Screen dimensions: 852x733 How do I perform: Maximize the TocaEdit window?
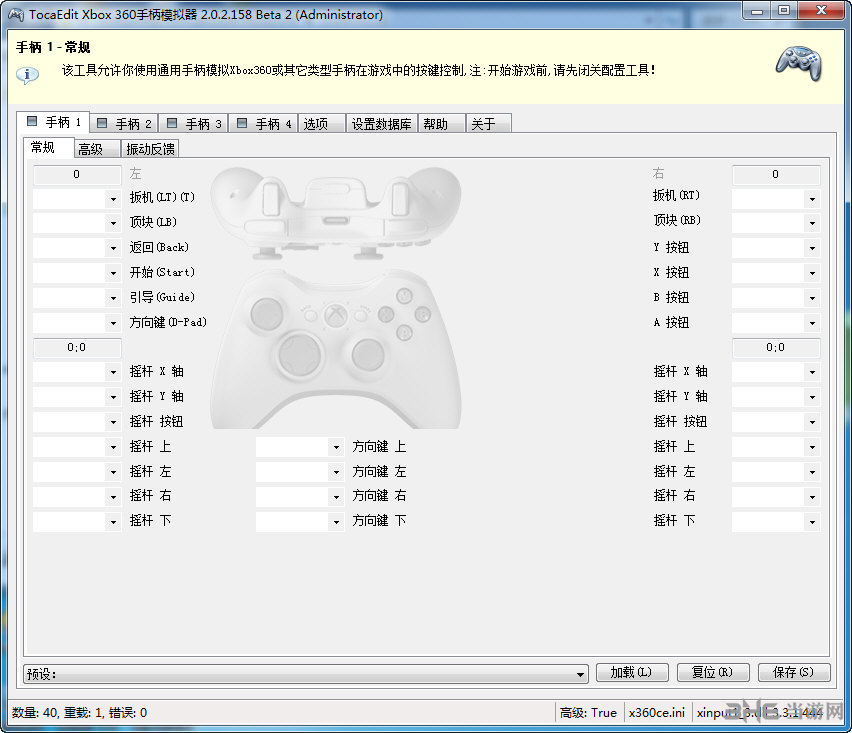[x=784, y=10]
